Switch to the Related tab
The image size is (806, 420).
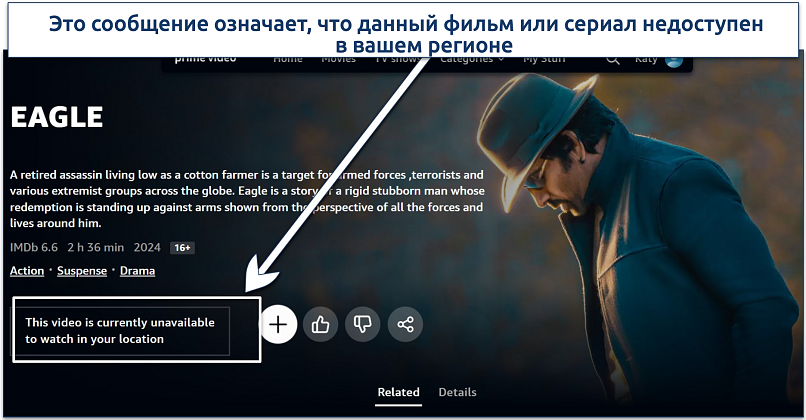coord(398,392)
